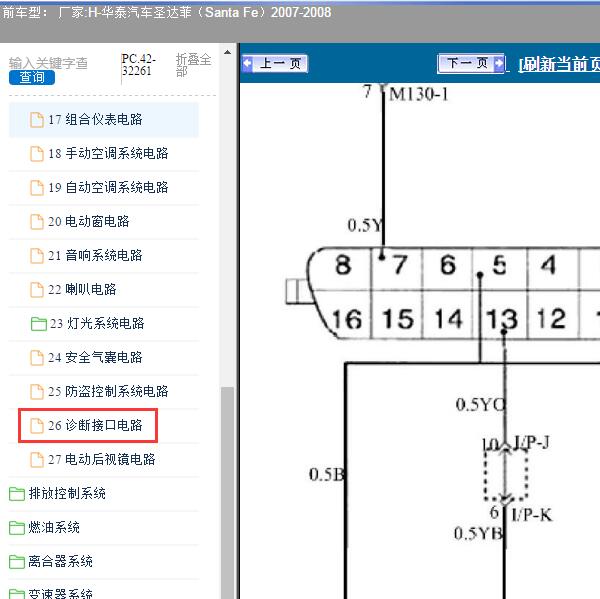Viewport: 600px width, 599px height.
Task: Click 0.5B wire label
Action: [x=326, y=475]
